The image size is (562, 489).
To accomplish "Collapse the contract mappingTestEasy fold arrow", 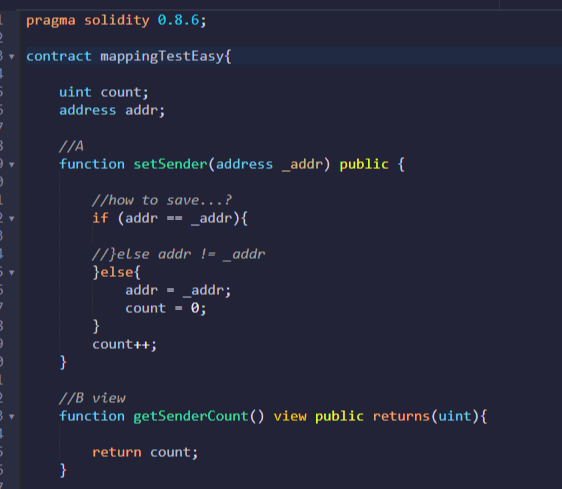I will pyautogui.click(x=12, y=57).
